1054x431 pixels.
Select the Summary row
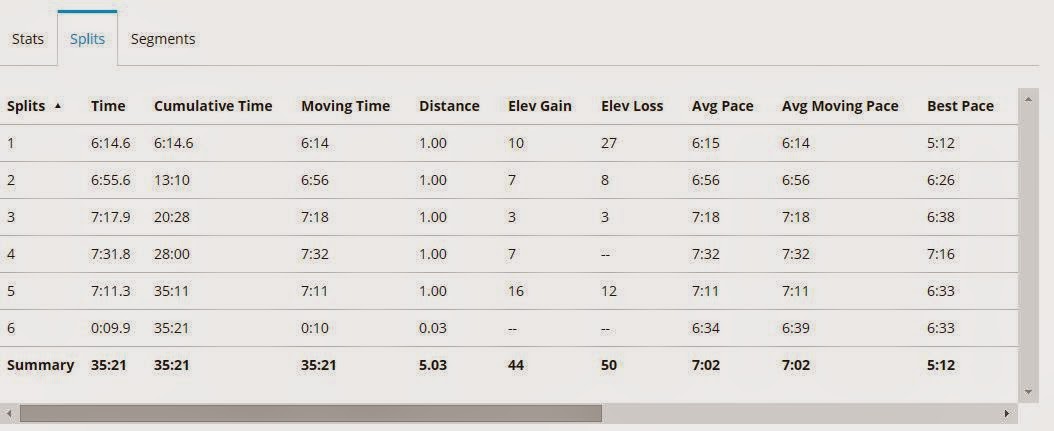(509, 365)
